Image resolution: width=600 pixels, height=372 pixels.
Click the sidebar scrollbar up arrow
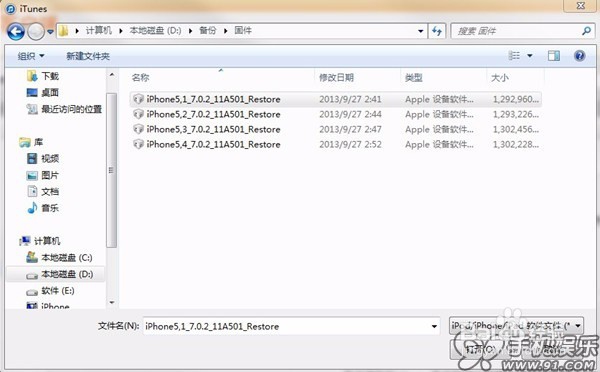tap(112, 75)
